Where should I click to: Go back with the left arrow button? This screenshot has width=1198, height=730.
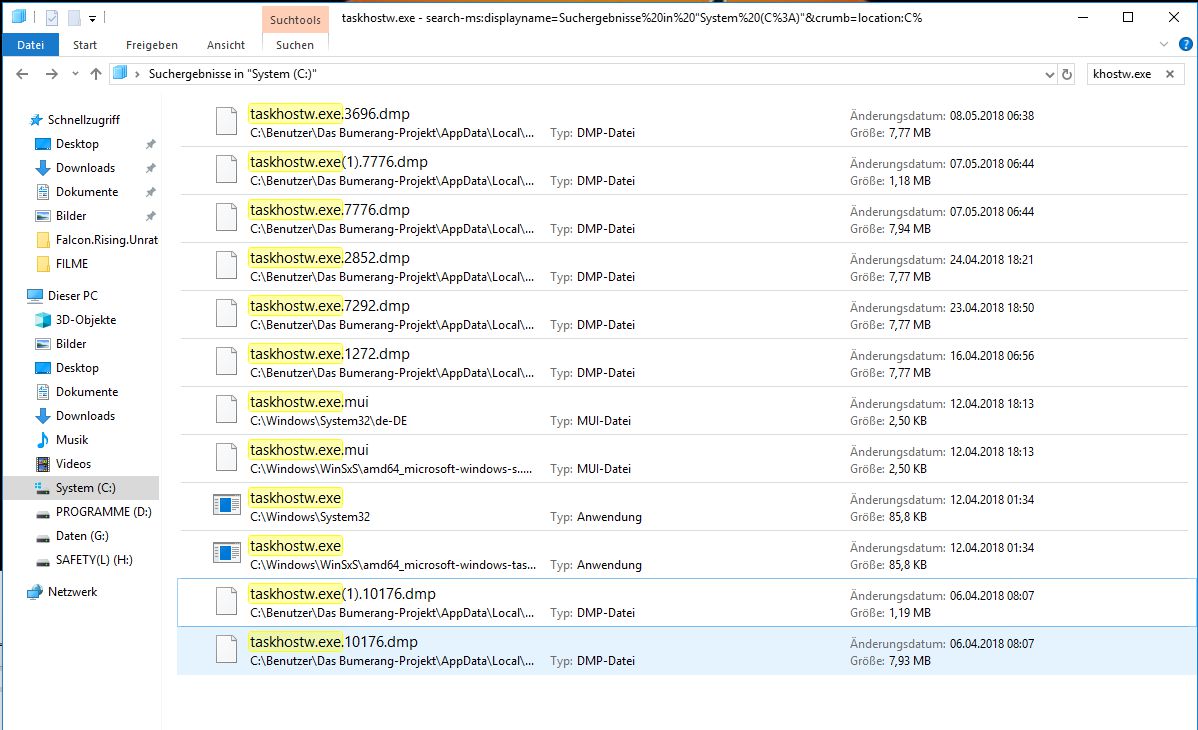point(22,74)
